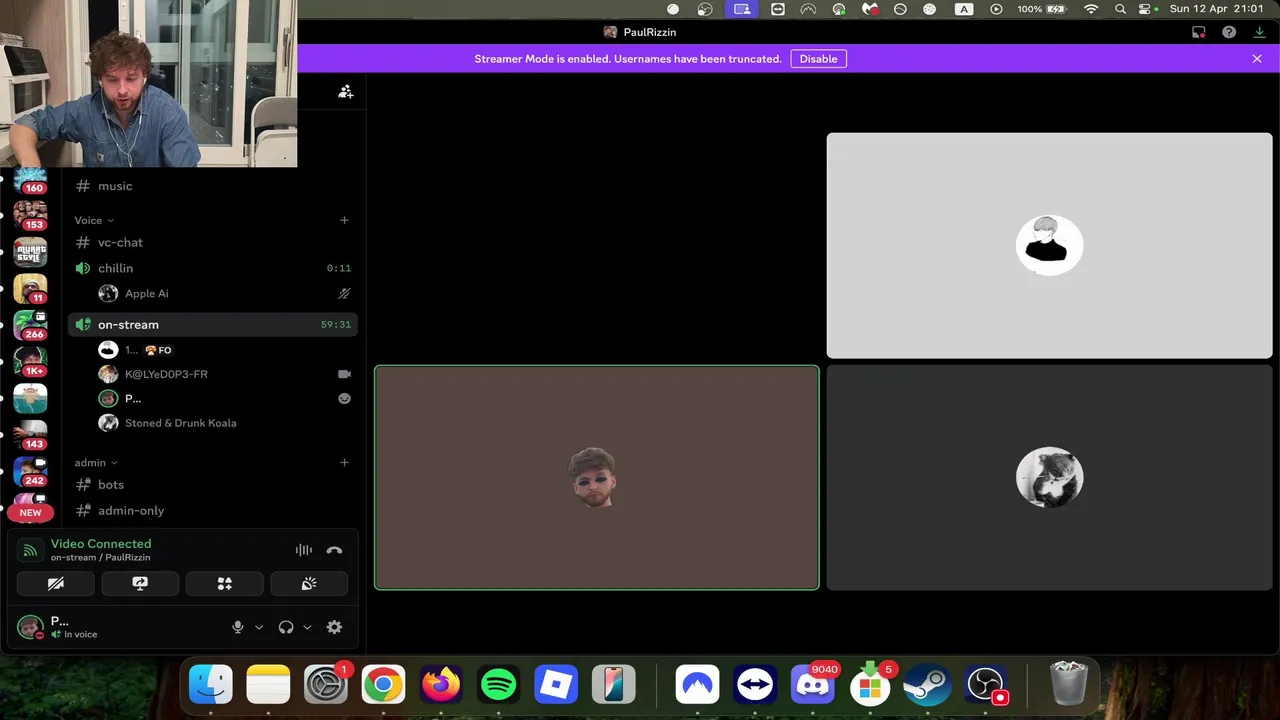Open the server with the 242 badge
Viewport: 1280px width, 720px height.
pos(30,471)
